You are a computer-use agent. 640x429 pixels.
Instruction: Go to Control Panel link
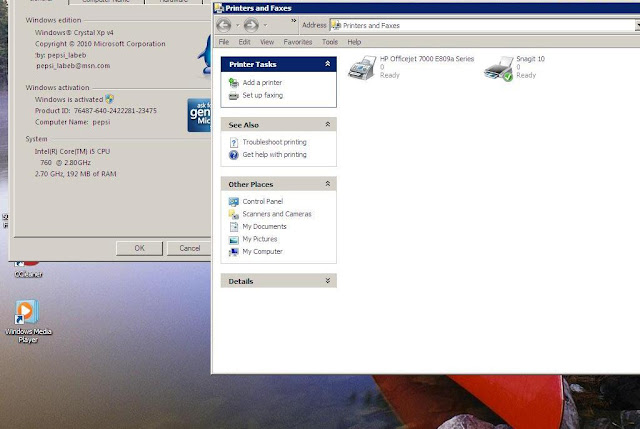coord(262,201)
